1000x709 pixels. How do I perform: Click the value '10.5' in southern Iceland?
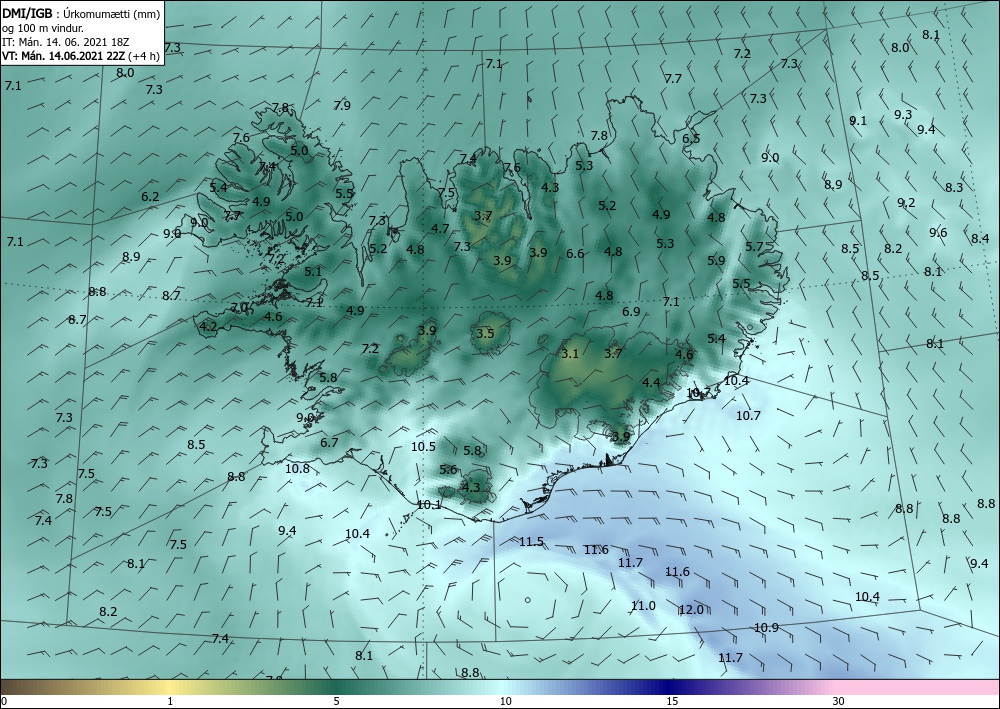pos(423,447)
